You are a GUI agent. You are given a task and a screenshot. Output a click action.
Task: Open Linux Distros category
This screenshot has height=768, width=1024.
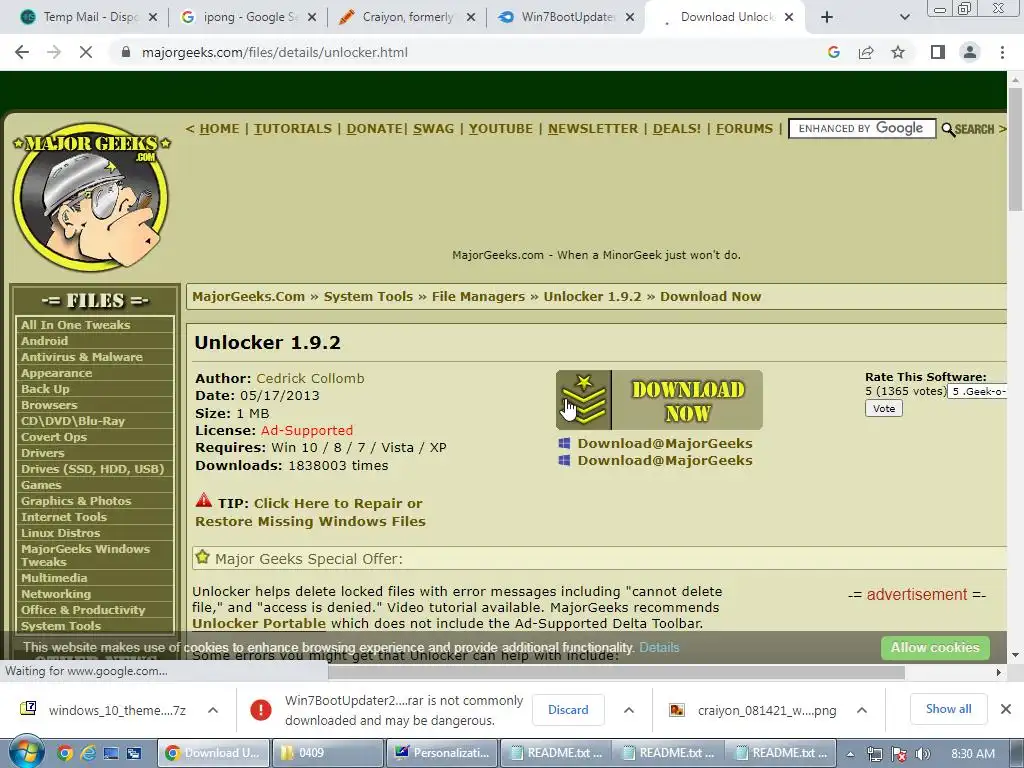60,533
